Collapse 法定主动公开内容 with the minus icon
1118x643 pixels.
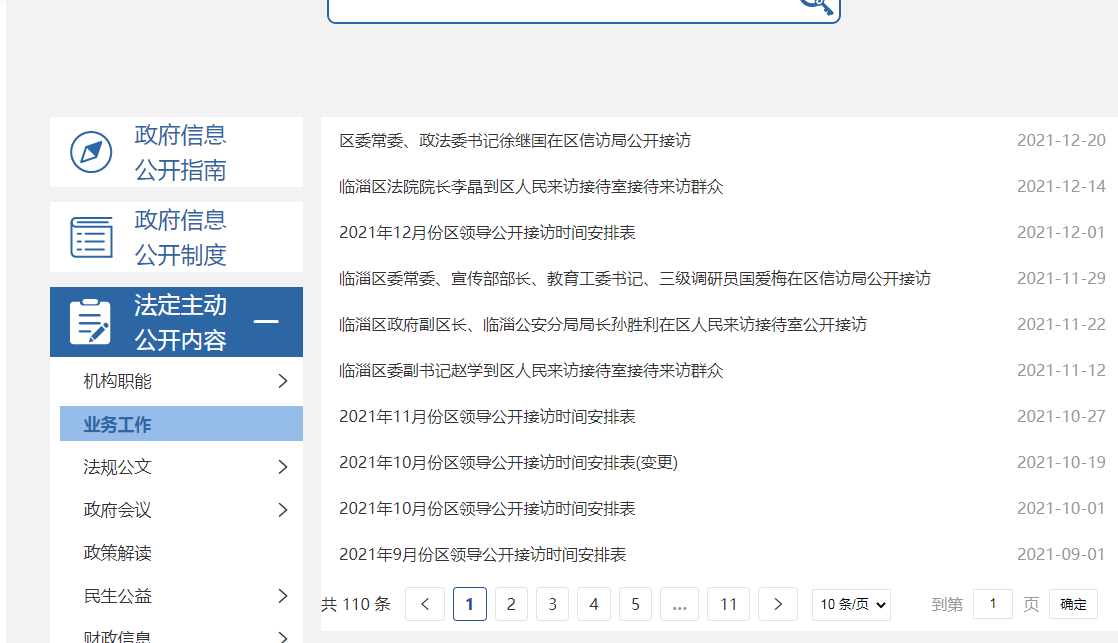point(266,322)
